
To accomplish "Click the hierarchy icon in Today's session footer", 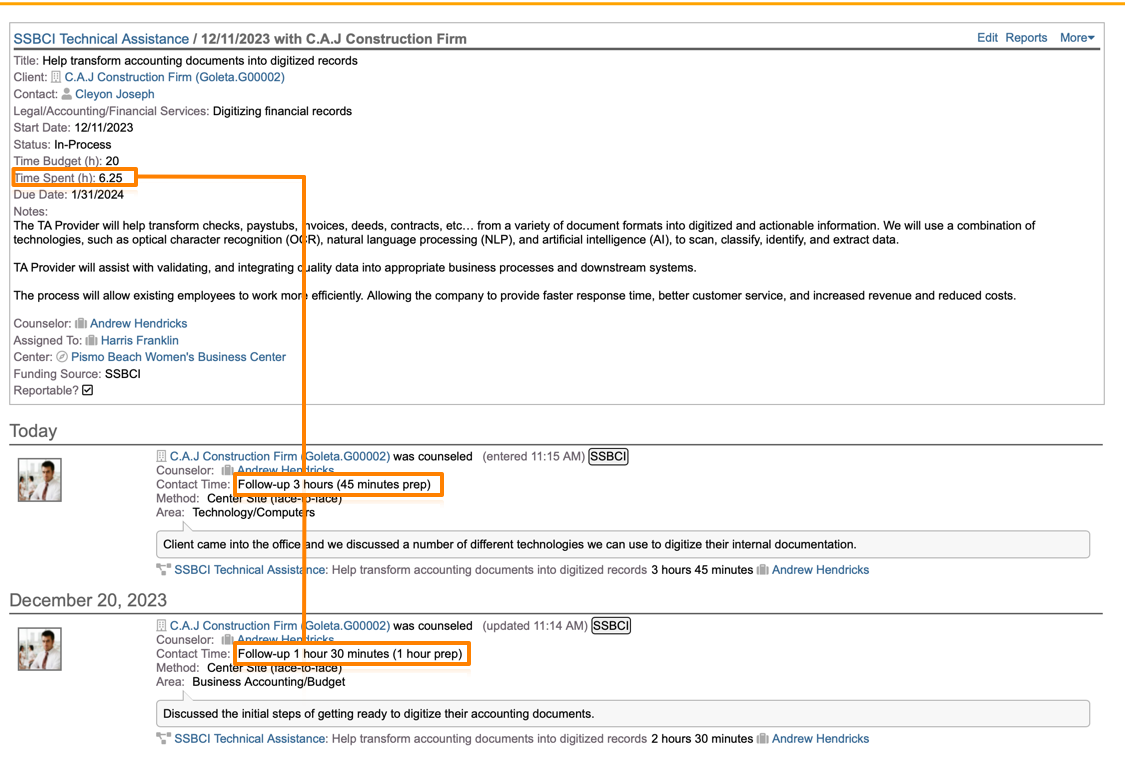I will pyautogui.click(x=164, y=570).
